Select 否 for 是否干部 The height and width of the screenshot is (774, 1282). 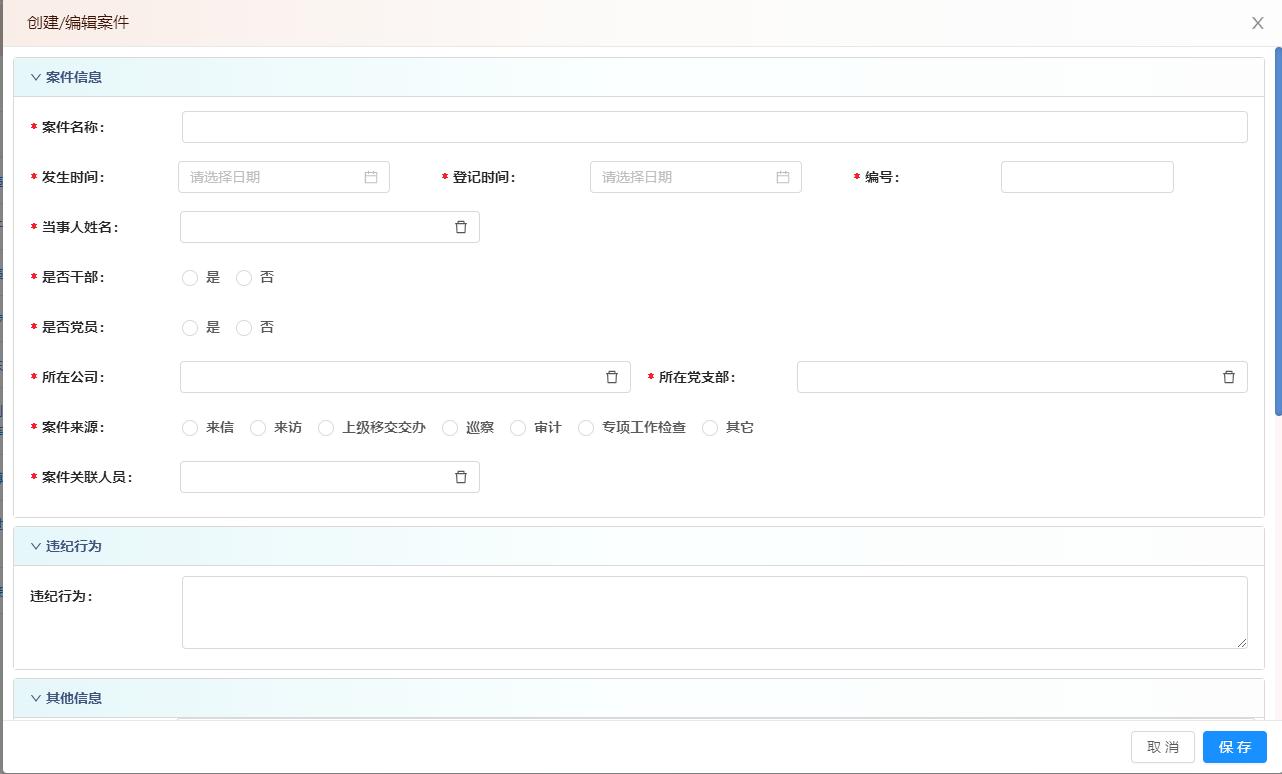pos(244,278)
